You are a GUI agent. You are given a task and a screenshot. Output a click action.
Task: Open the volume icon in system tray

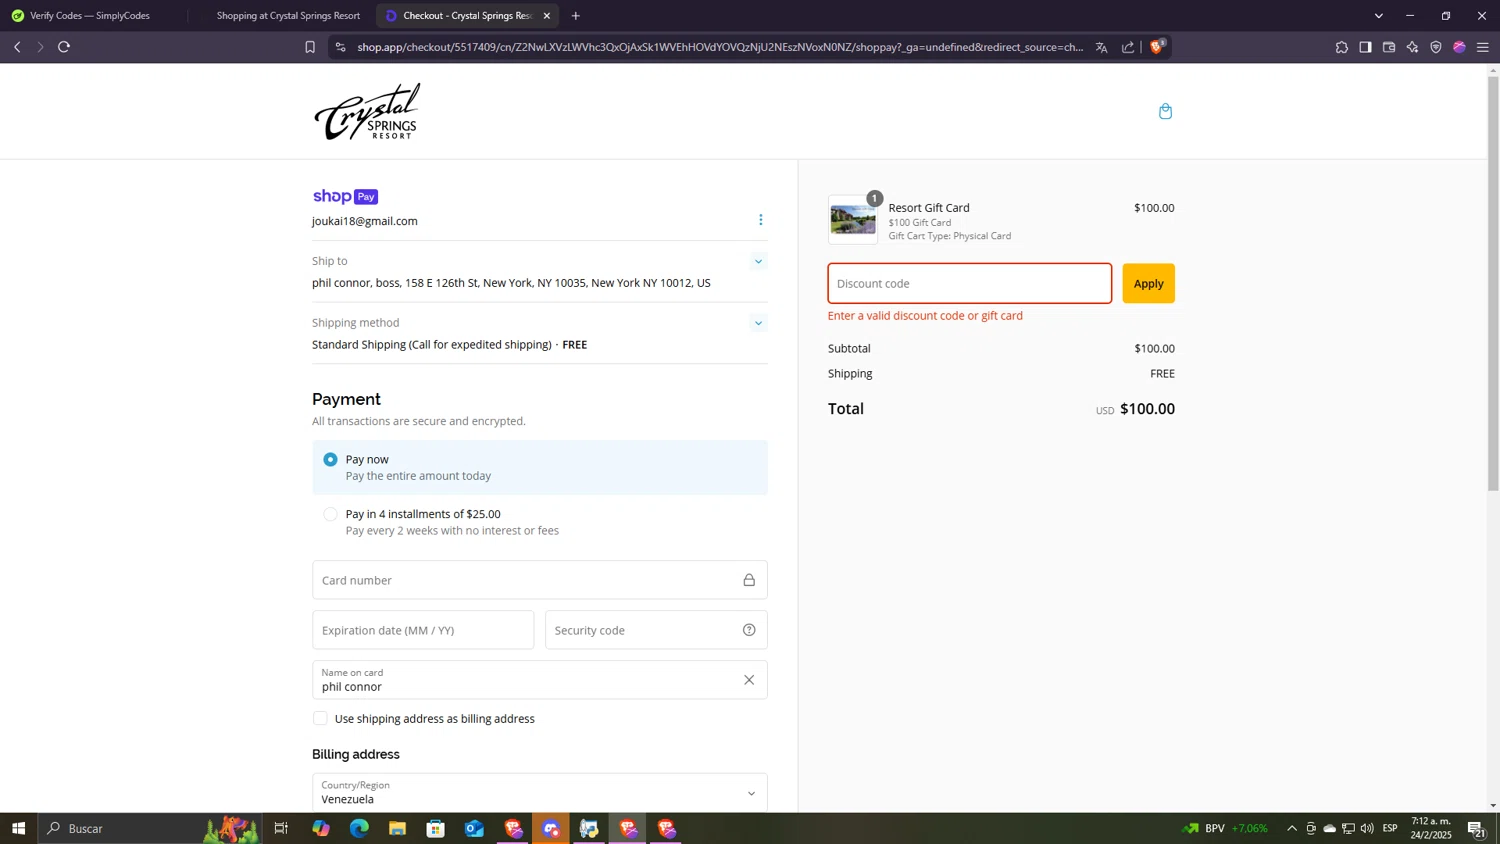point(1367,828)
